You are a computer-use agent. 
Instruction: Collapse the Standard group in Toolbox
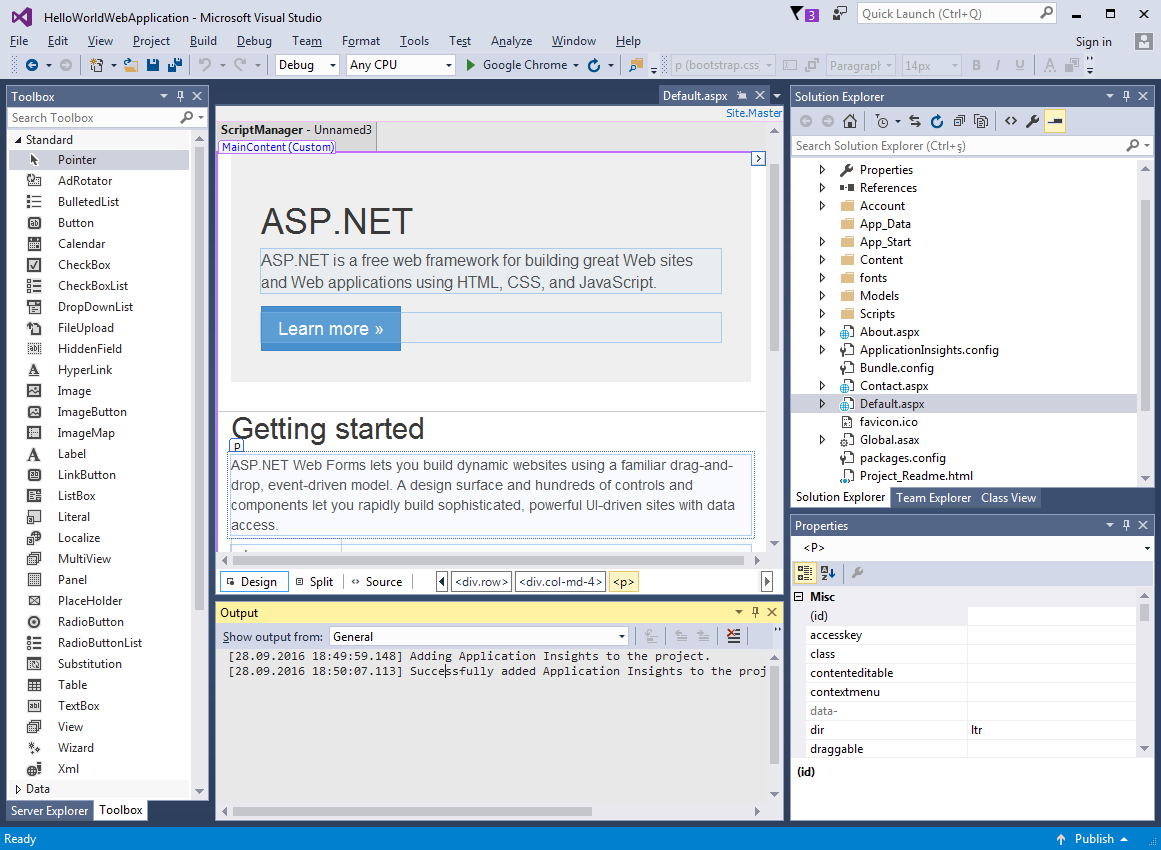tap(18, 140)
